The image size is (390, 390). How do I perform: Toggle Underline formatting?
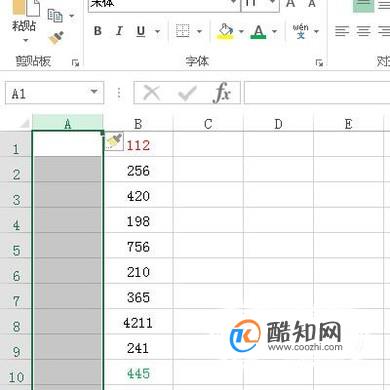141,31
